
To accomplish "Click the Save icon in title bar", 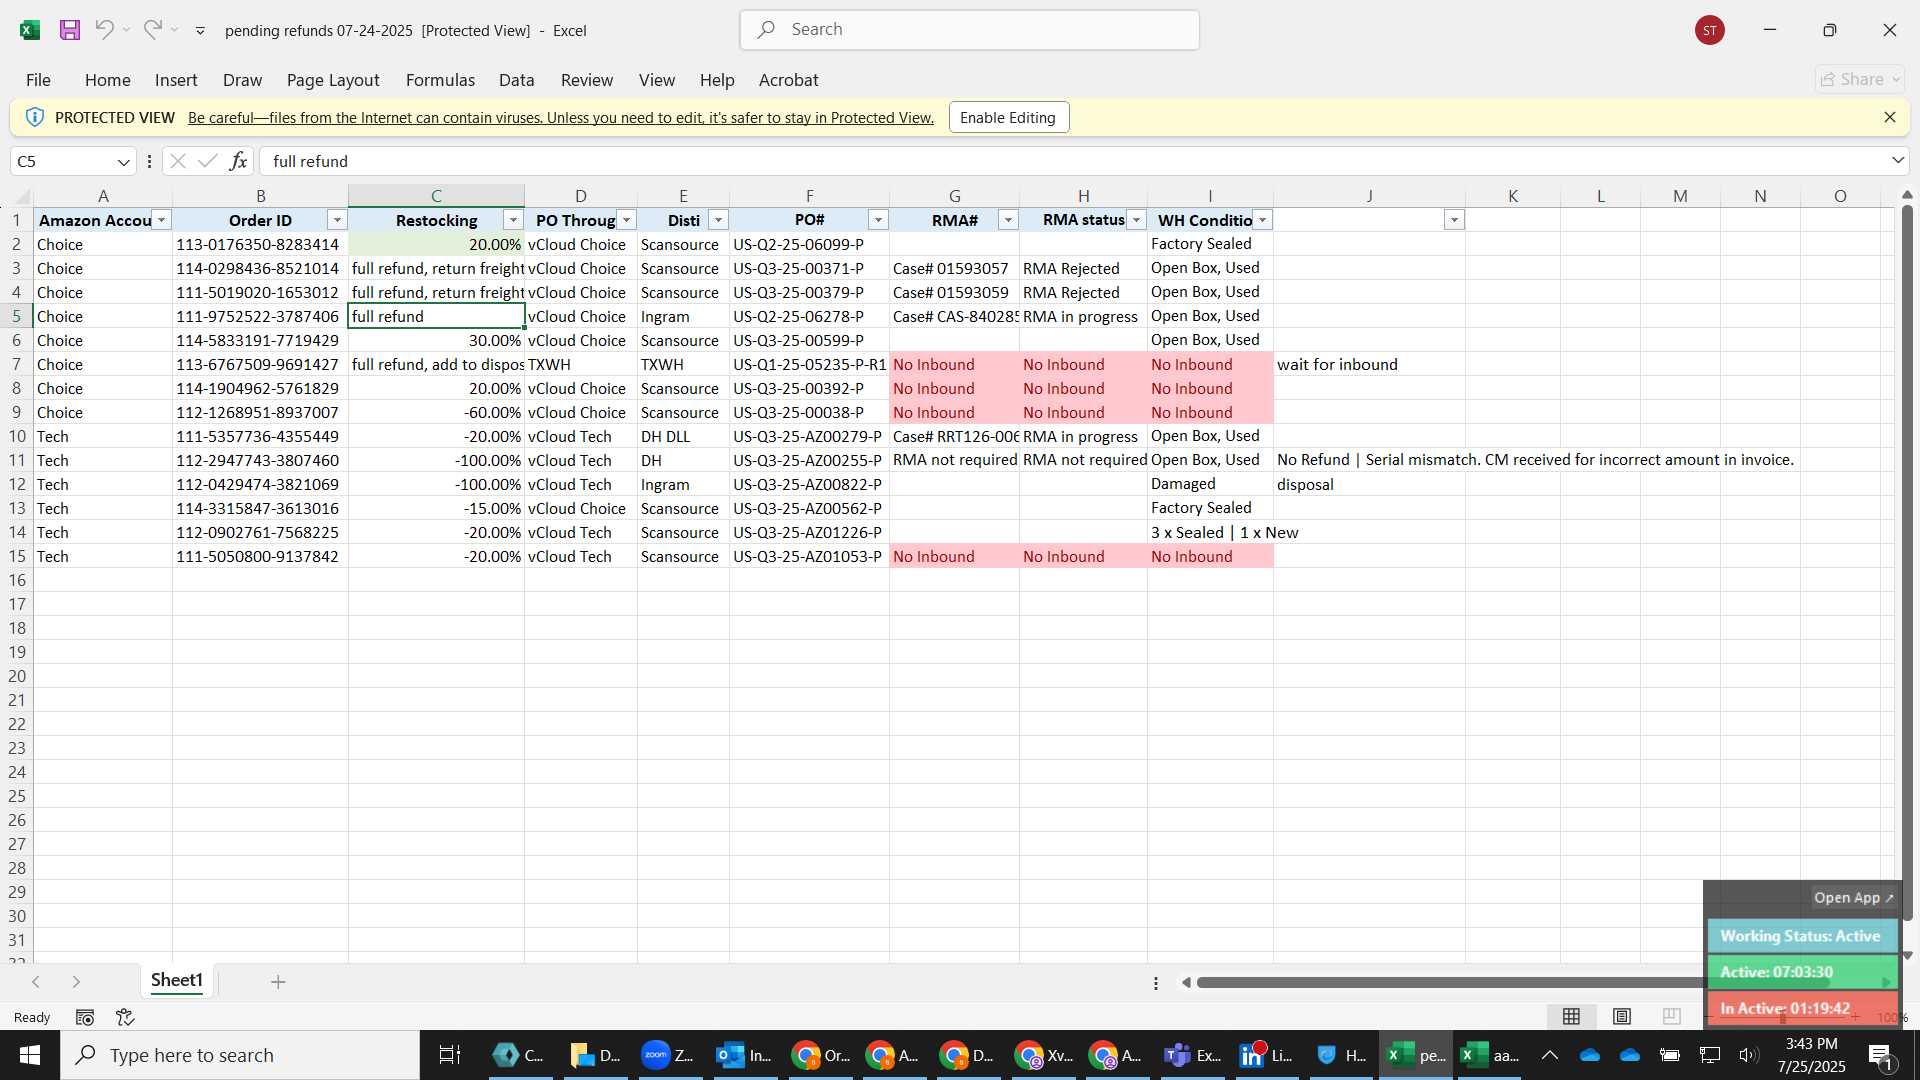I will (x=70, y=30).
